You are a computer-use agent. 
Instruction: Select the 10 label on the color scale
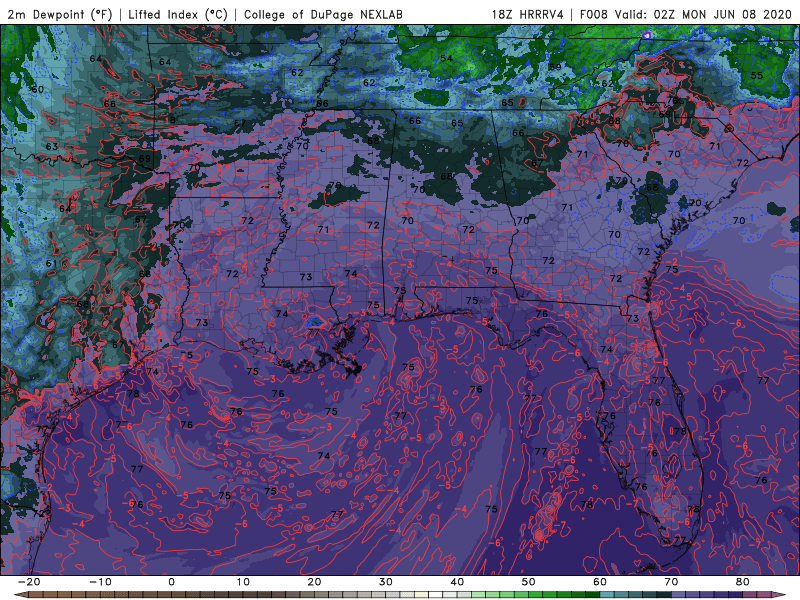coord(243,582)
